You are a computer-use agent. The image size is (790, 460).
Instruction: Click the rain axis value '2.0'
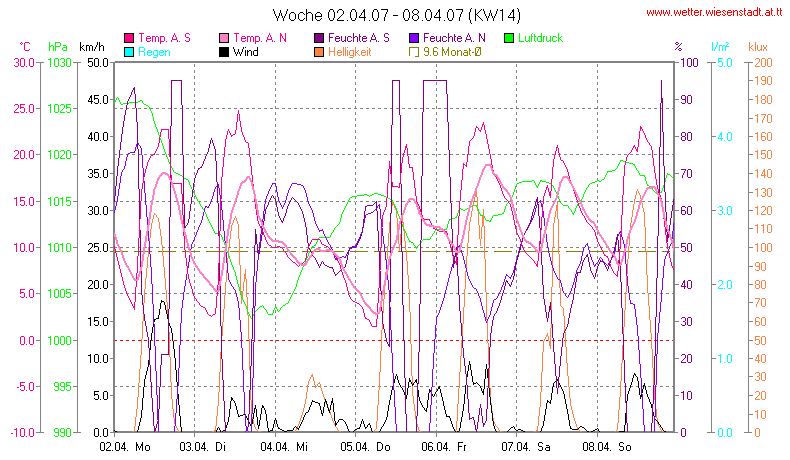pos(725,285)
